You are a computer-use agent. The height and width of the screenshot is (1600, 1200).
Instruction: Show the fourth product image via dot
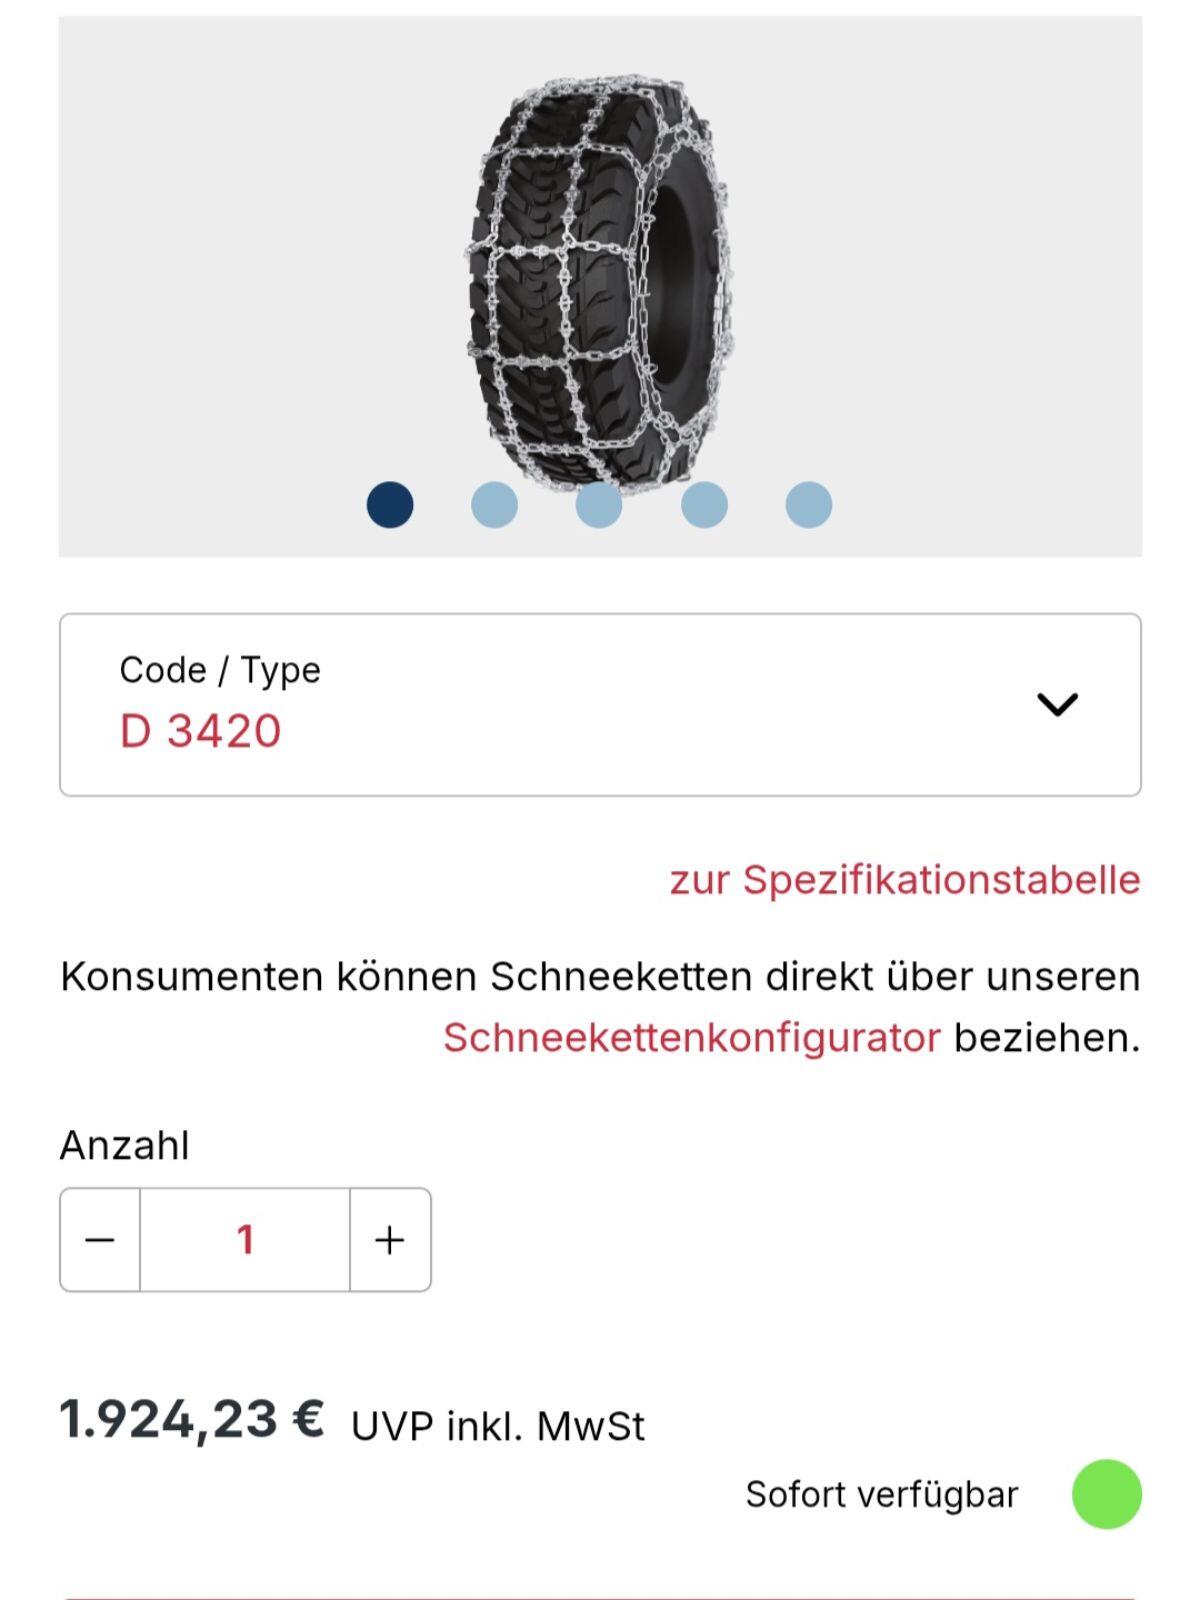click(x=704, y=504)
